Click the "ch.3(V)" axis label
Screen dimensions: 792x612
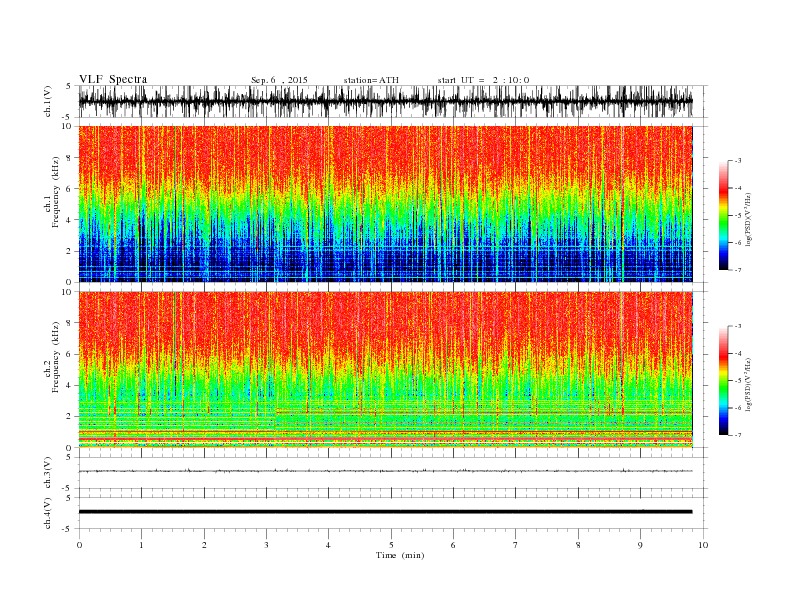(x=48, y=473)
